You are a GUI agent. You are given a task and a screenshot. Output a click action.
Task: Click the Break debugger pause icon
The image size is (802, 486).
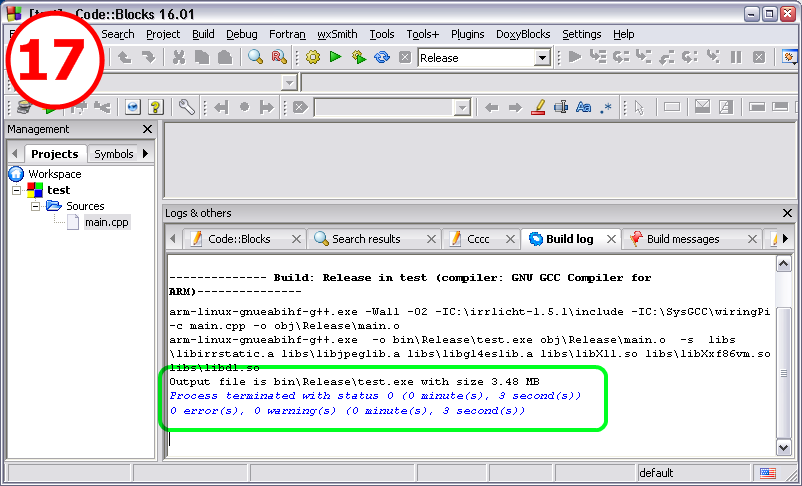(736, 57)
